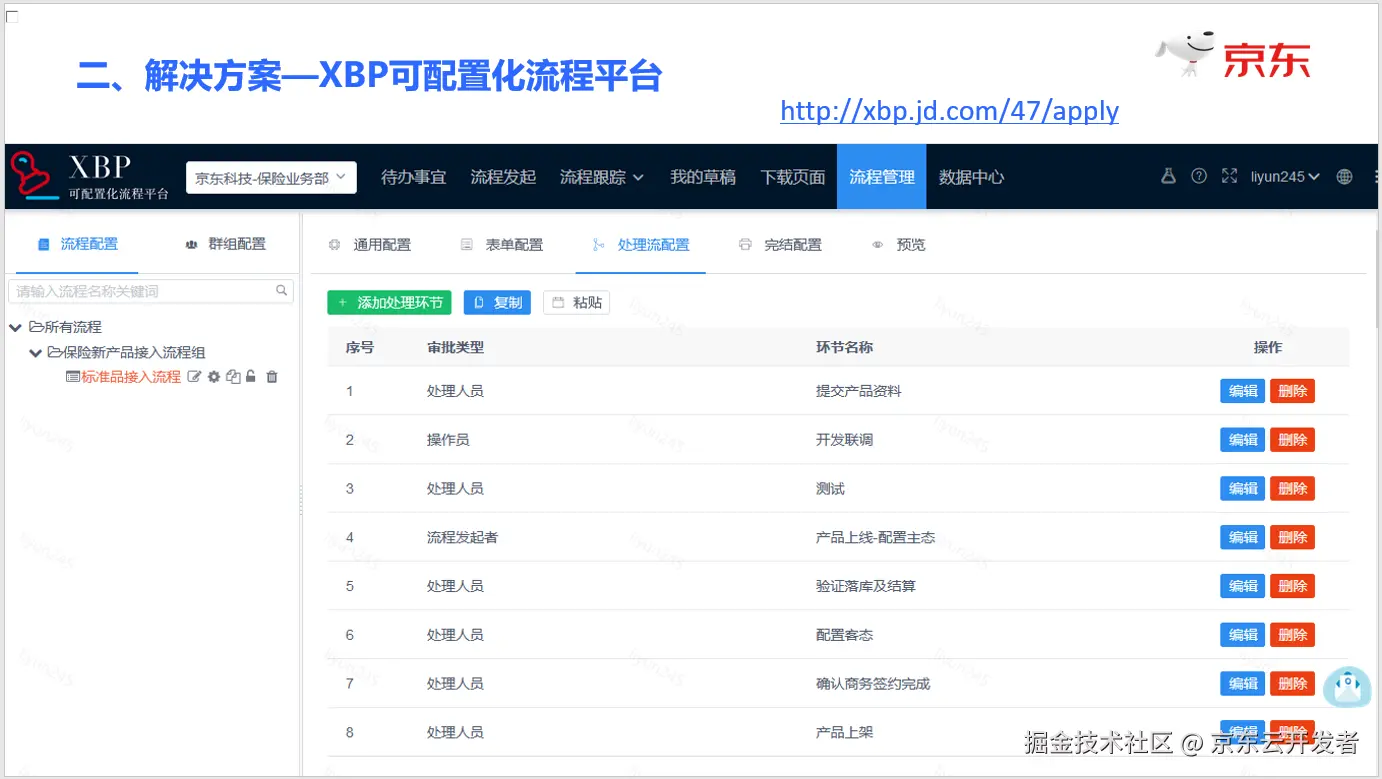1382x779 pixels.
Task: Click the 环节名称 column header
Action: pos(844,348)
